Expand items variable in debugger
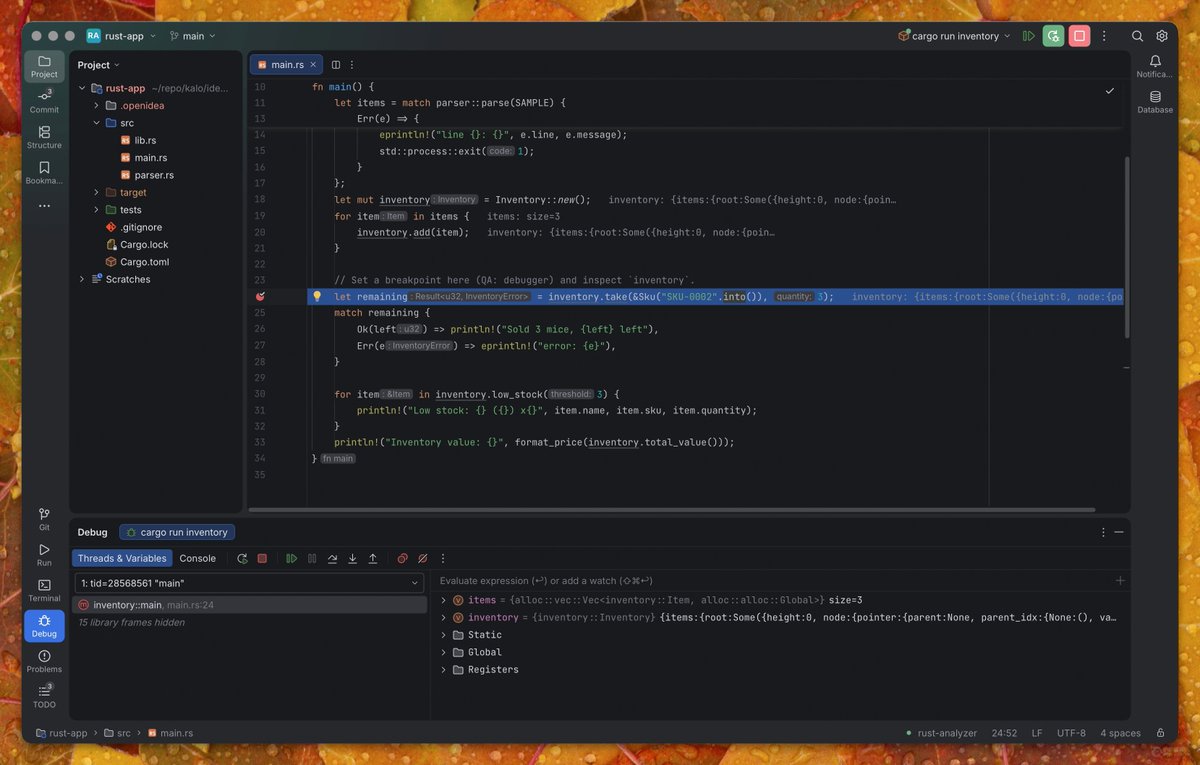This screenshot has width=1200, height=765. (x=443, y=600)
